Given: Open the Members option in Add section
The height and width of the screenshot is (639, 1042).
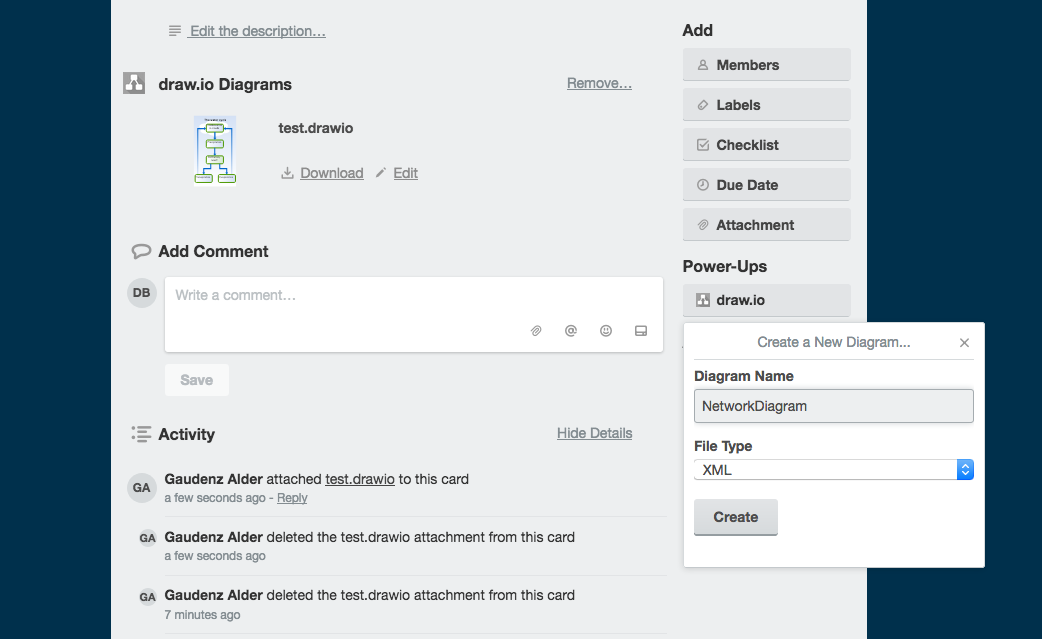Looking at the screenshot, I should pyautogui.click(x=766, y=65).
